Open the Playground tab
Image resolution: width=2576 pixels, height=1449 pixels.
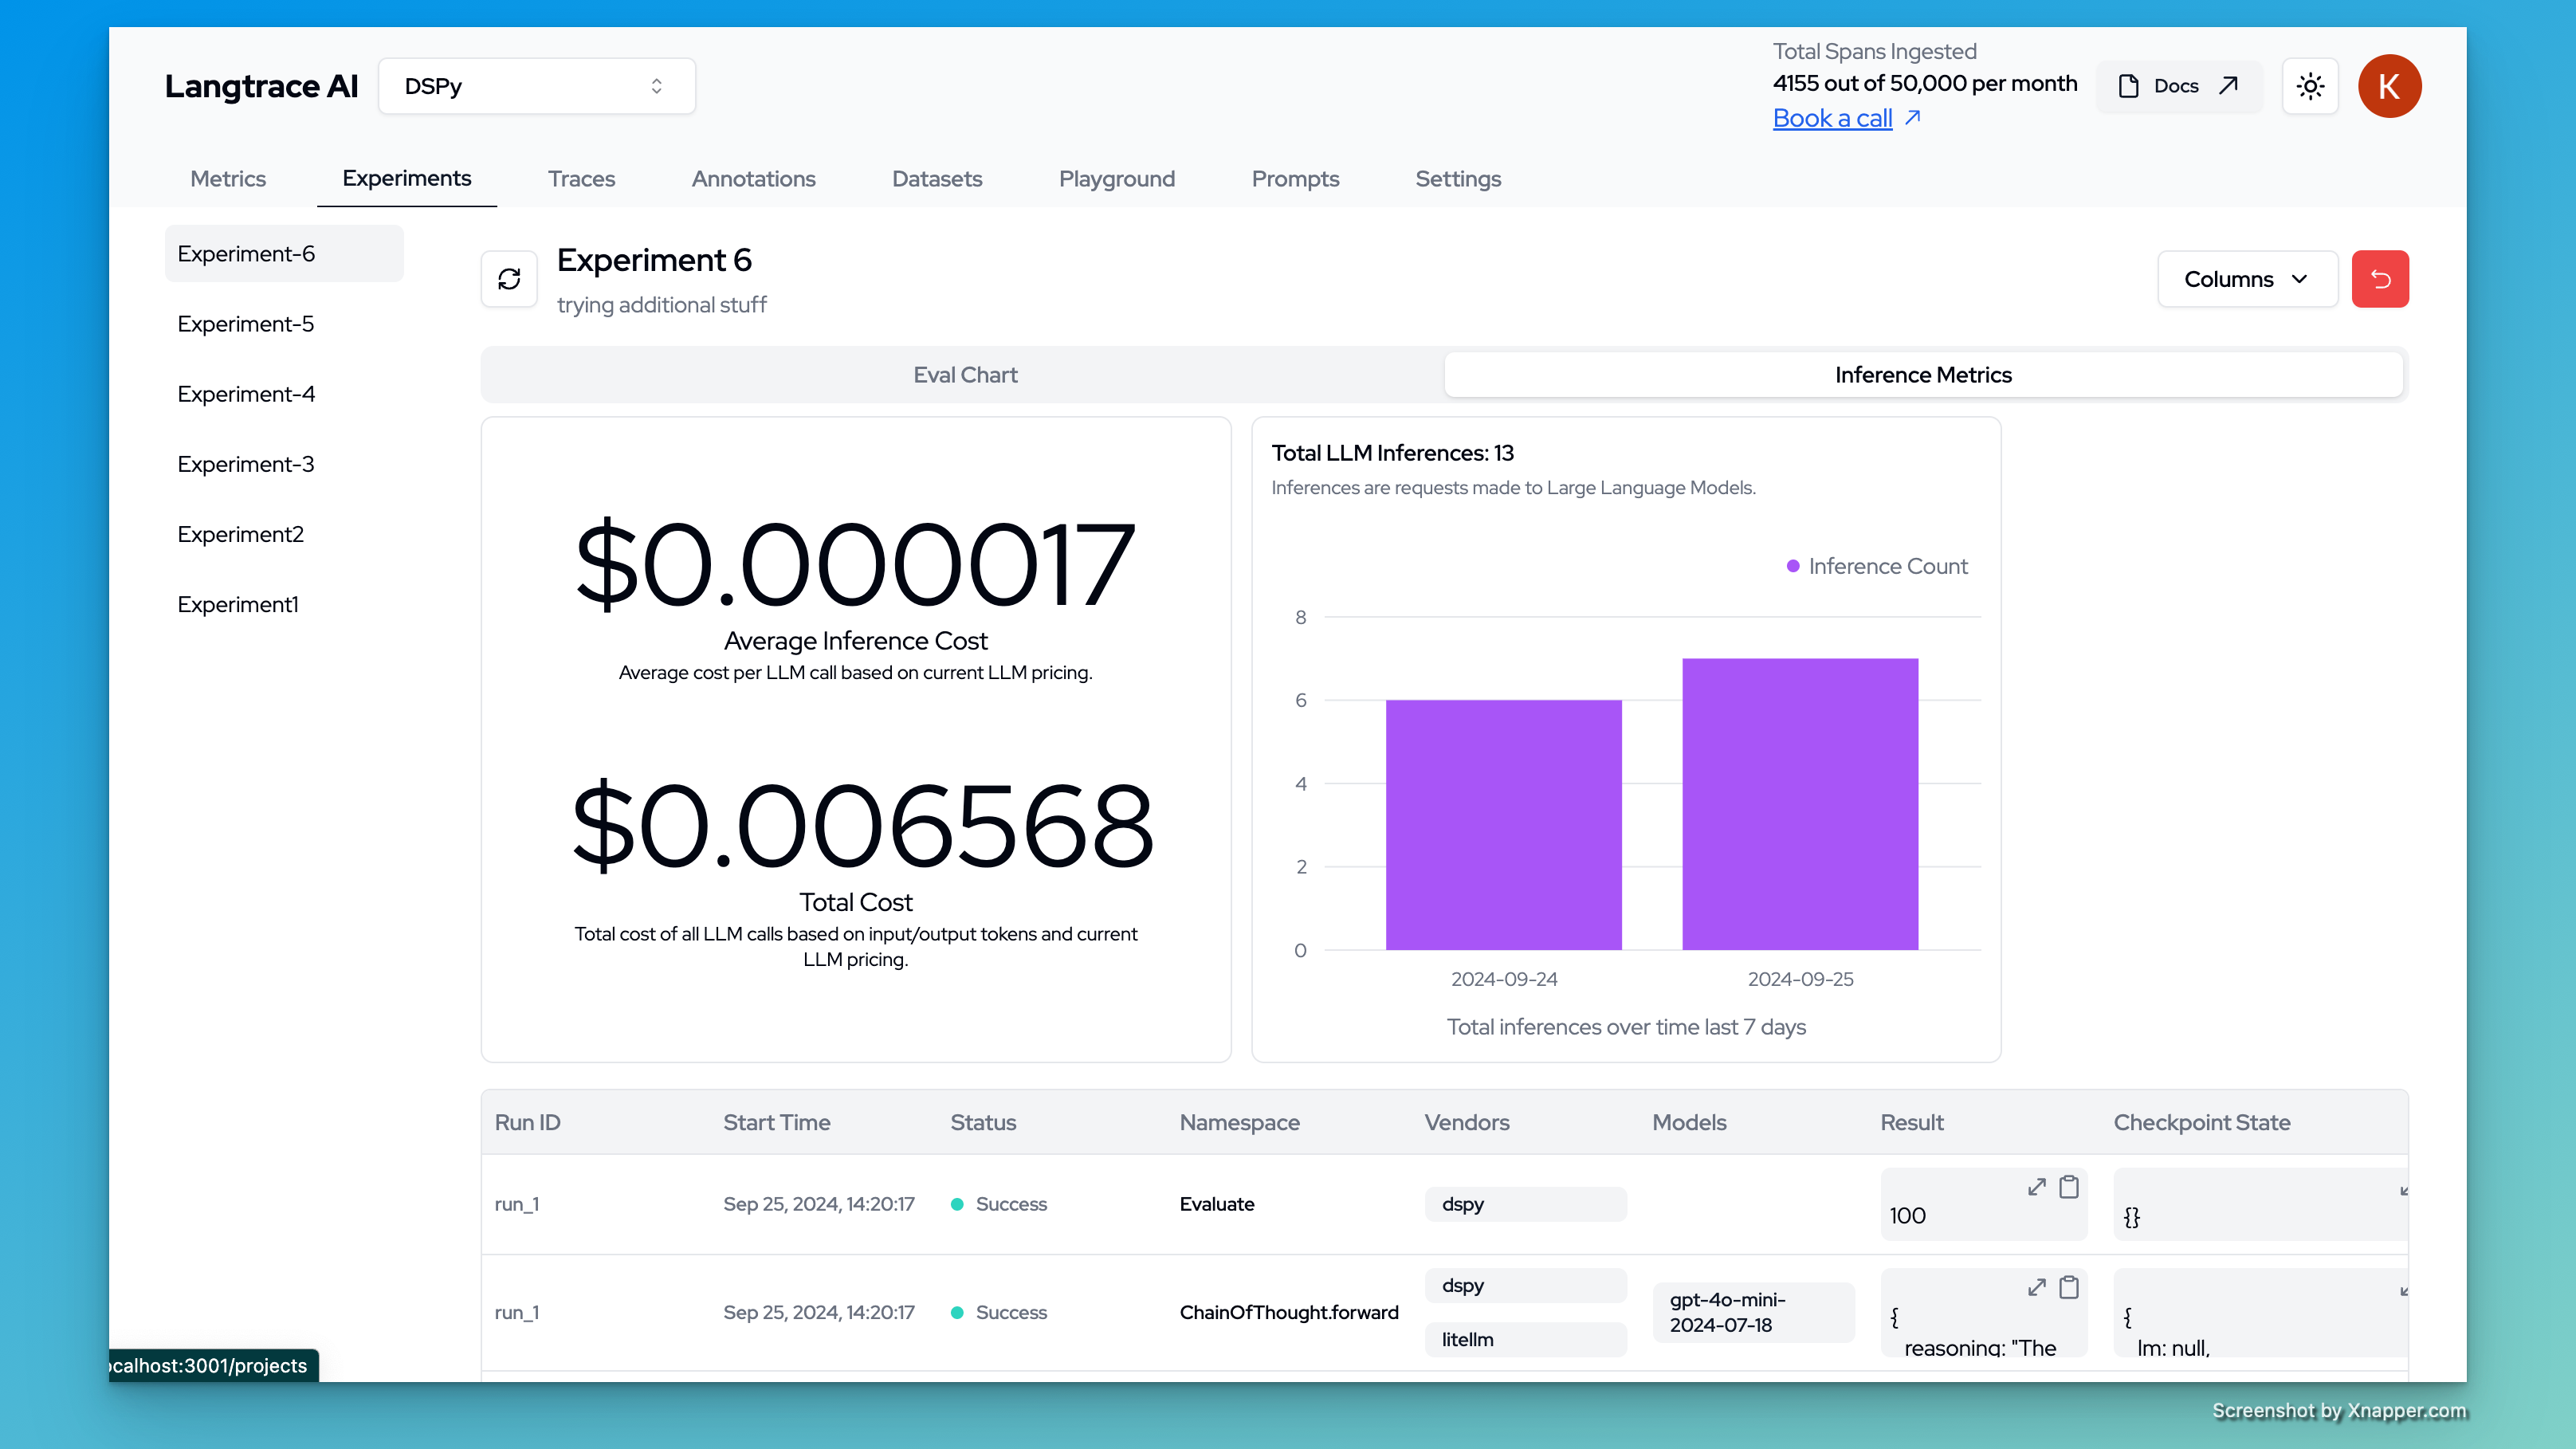tap(1116, 179)
